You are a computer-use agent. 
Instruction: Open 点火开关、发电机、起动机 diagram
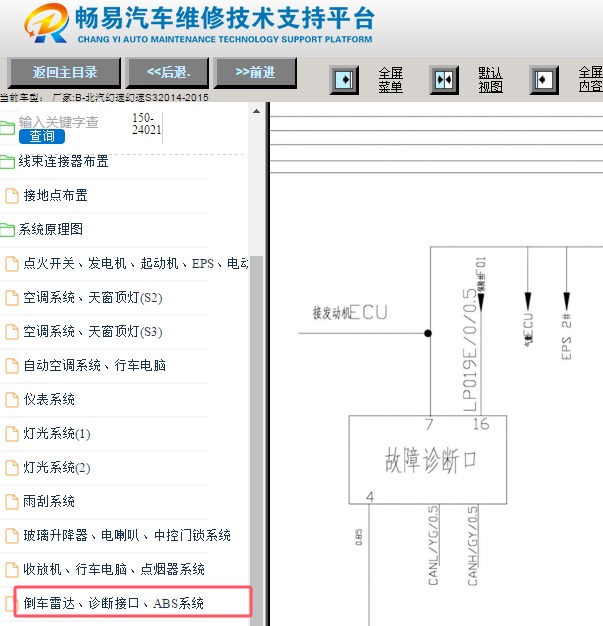(136, 263)
